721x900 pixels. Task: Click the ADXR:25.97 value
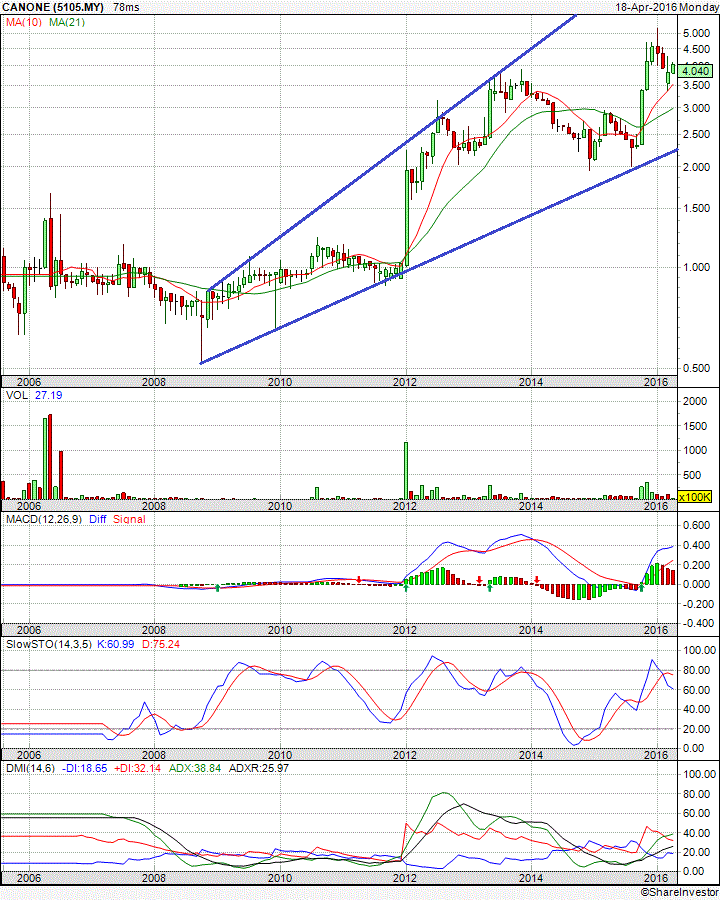tap(257, 768)
